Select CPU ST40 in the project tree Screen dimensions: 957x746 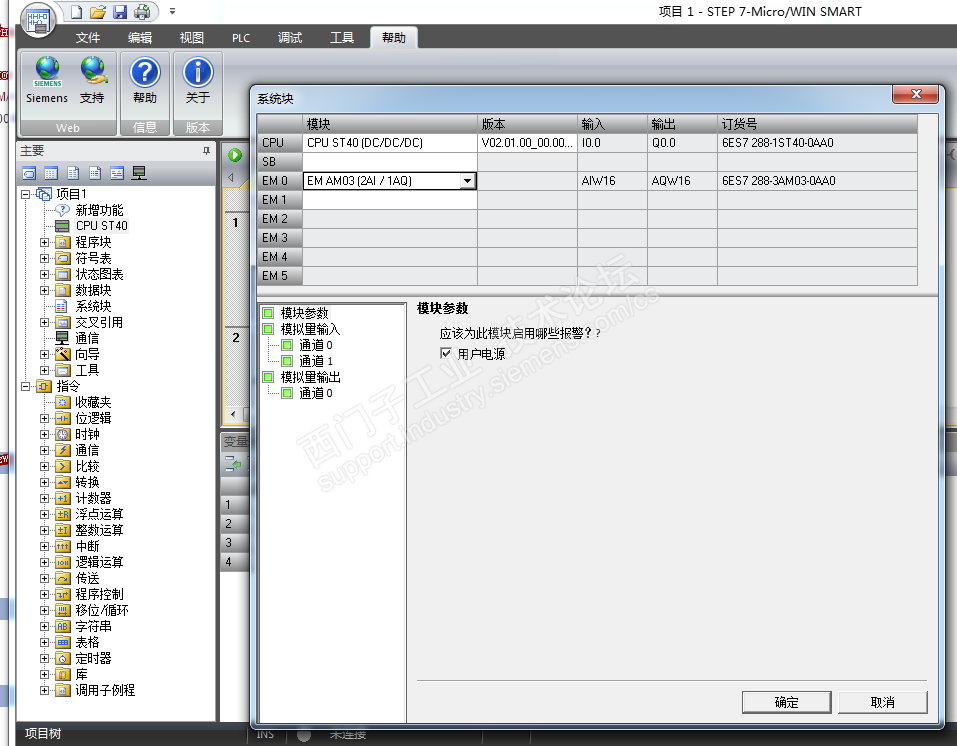(x=102, y=226)
